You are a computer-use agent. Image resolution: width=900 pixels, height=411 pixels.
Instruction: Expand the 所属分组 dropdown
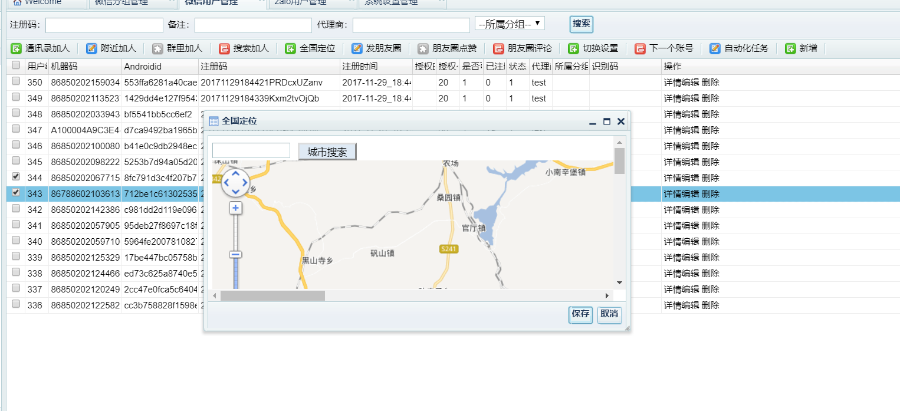[x=510, y=23]
